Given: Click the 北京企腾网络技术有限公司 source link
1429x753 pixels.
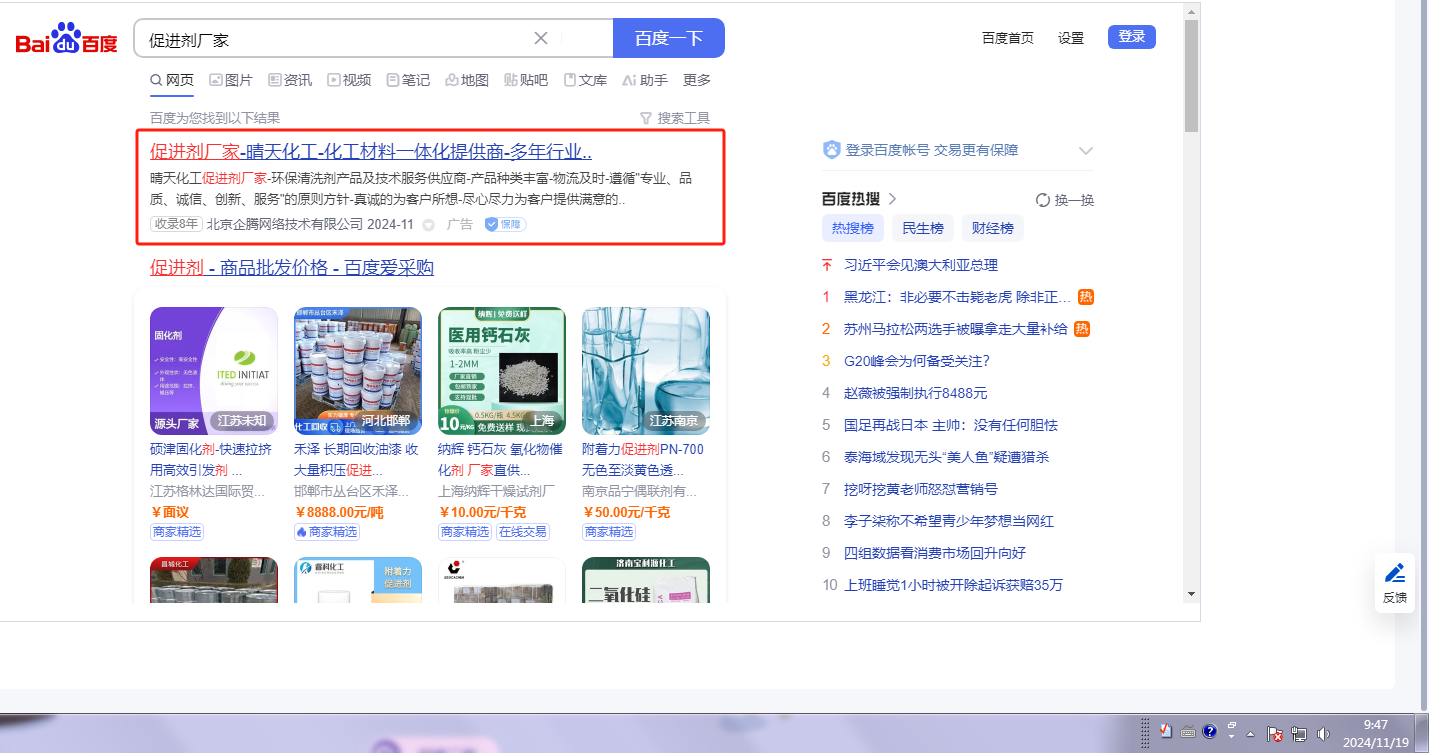Looking at the screenshot, I should click(285, 224).
